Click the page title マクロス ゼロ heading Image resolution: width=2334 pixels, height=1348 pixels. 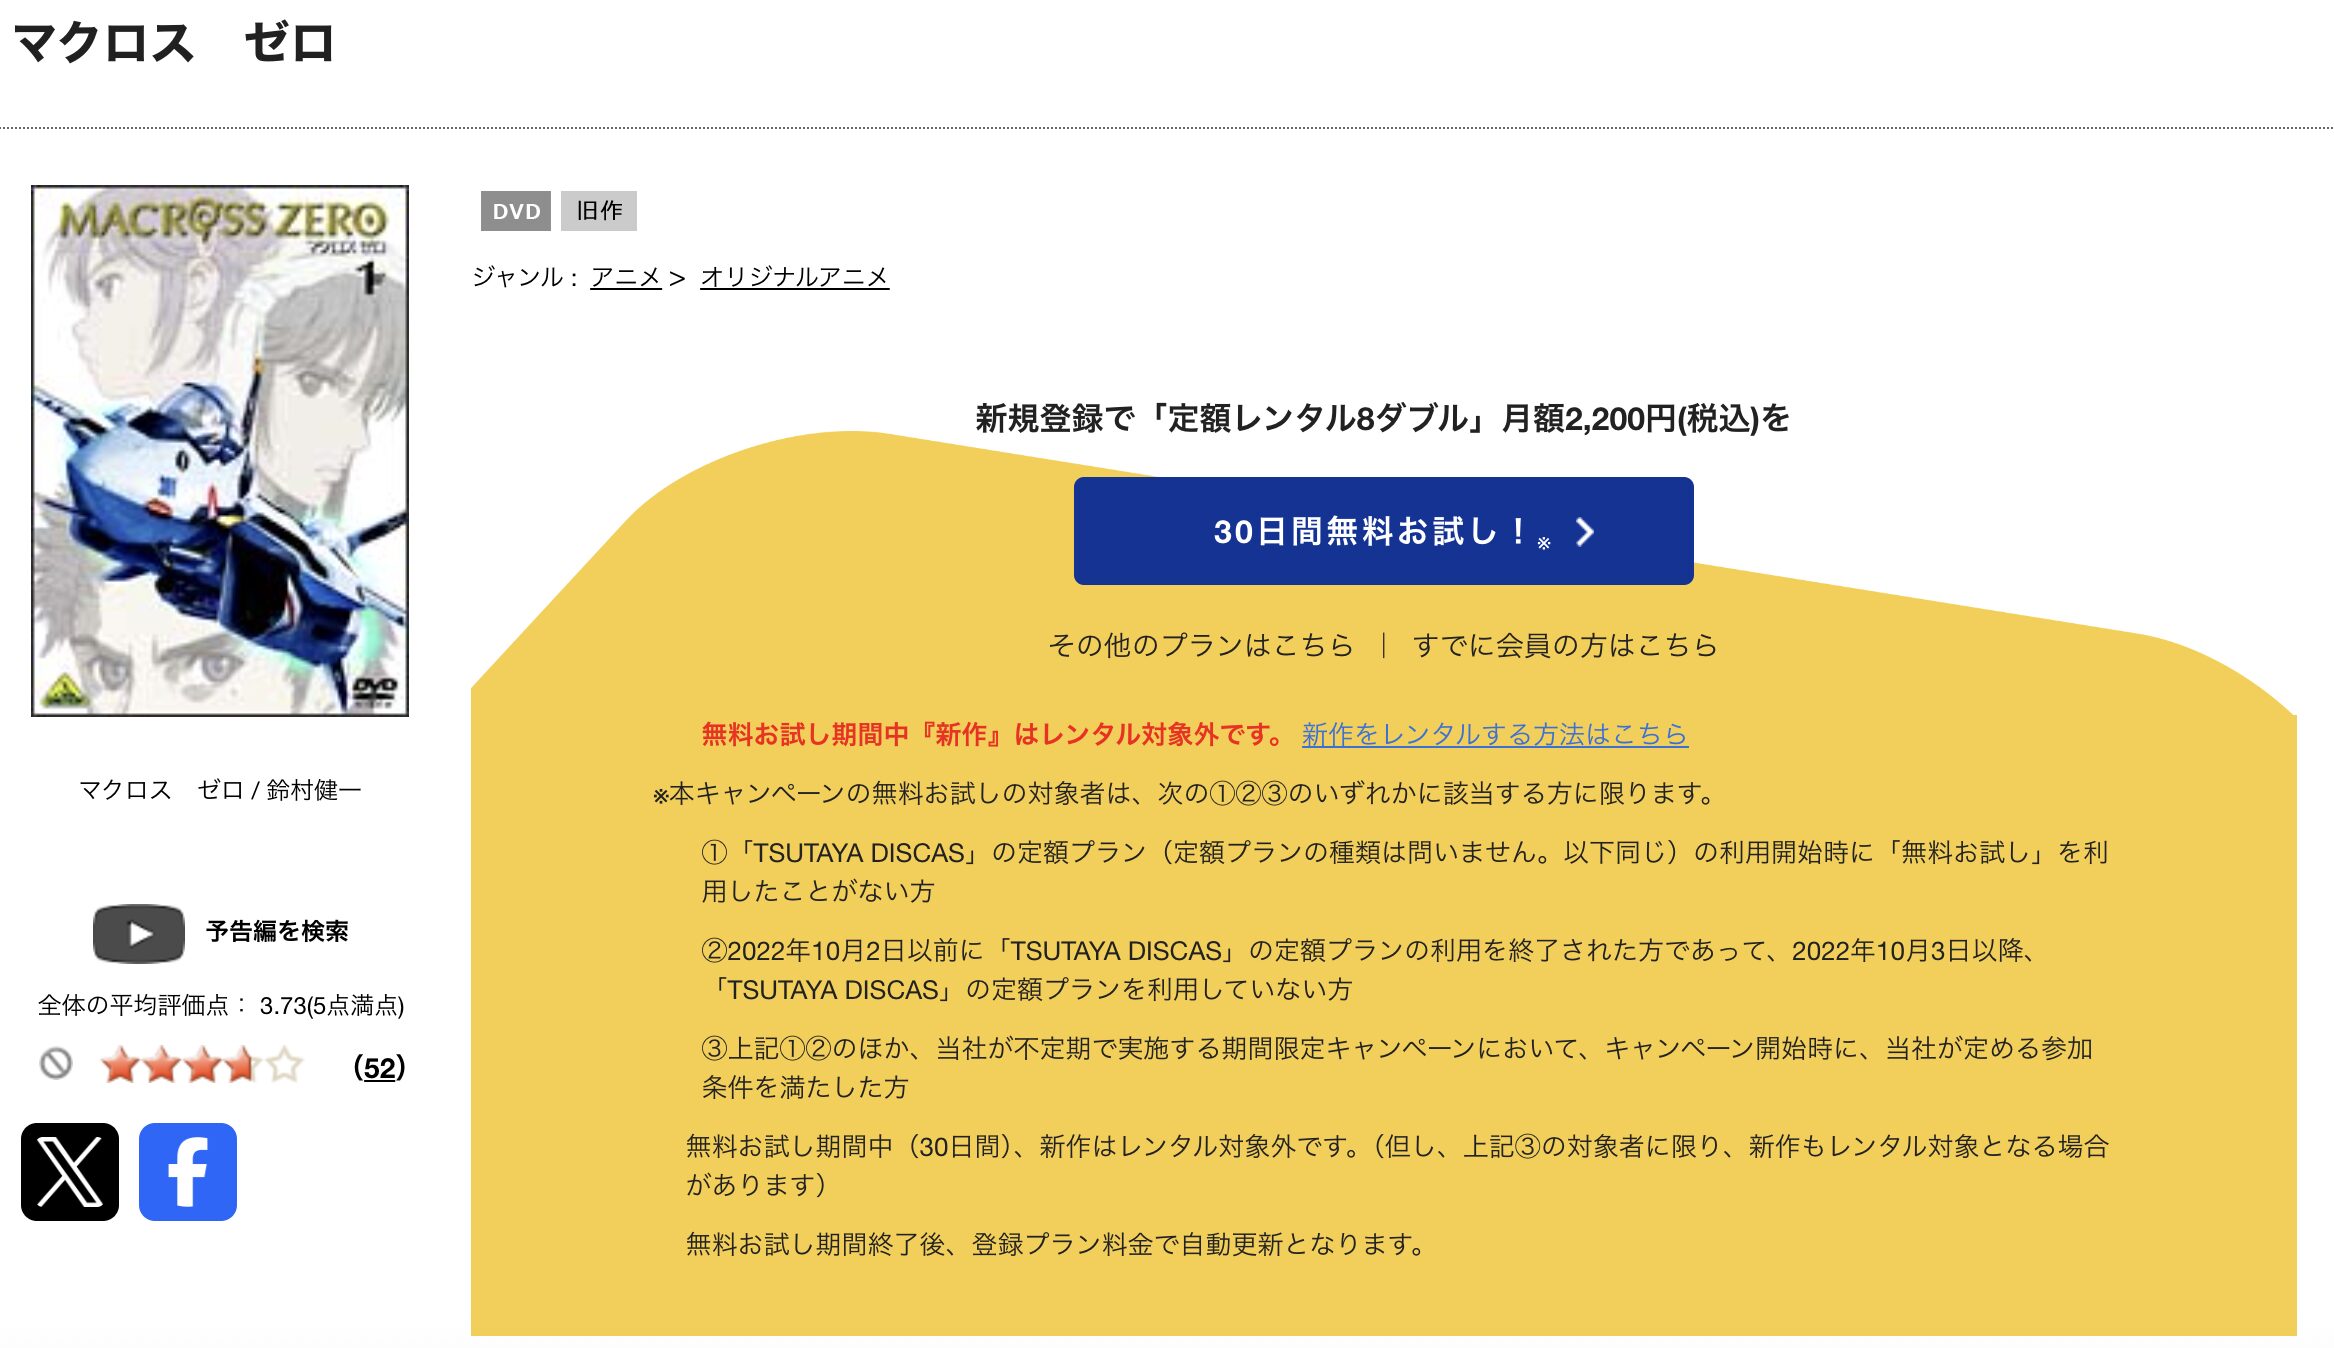(x=174, y=43)
